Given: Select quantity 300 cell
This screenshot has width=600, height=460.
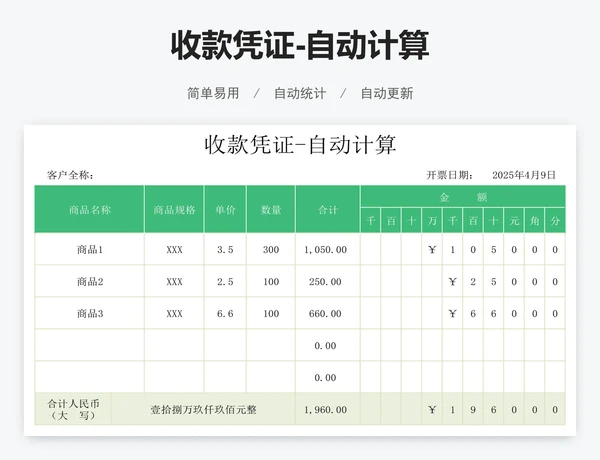Looking at the screenshot, I should (271, 250).
